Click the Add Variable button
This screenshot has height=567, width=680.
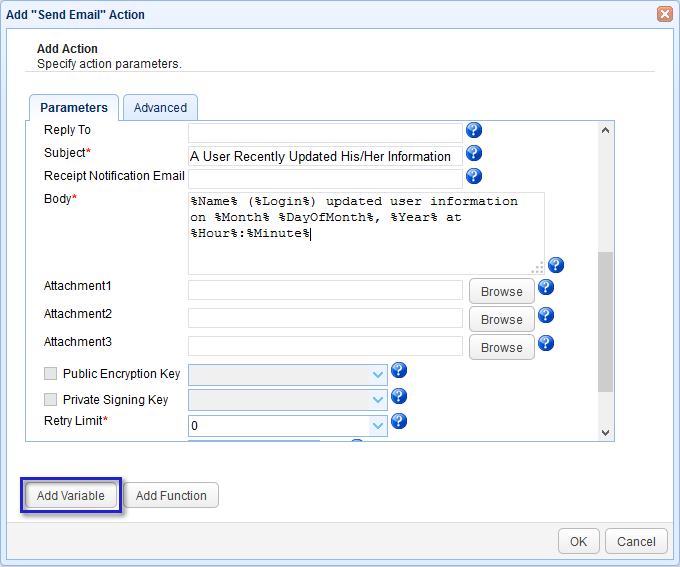[x=71, y=495]
